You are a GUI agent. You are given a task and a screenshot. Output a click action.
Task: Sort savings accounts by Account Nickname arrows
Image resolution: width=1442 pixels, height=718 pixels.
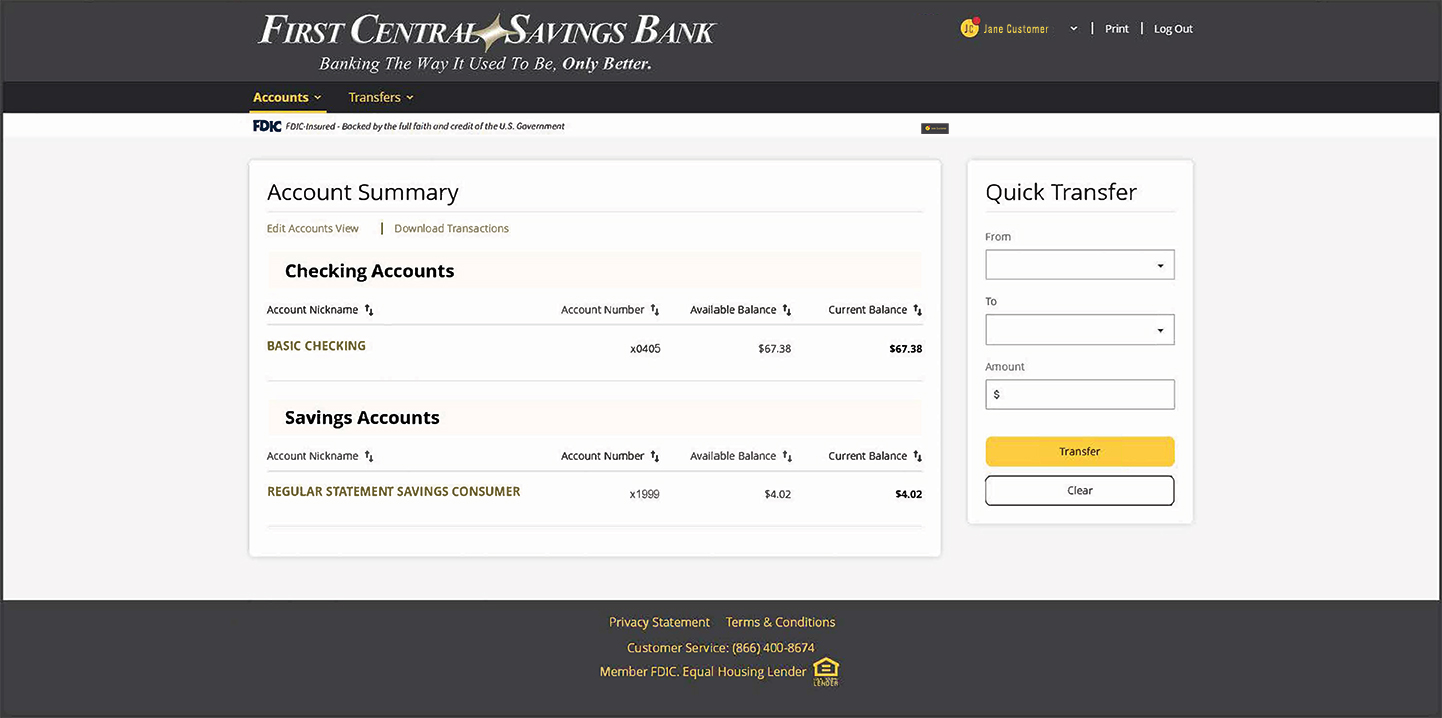coord(369,457)
